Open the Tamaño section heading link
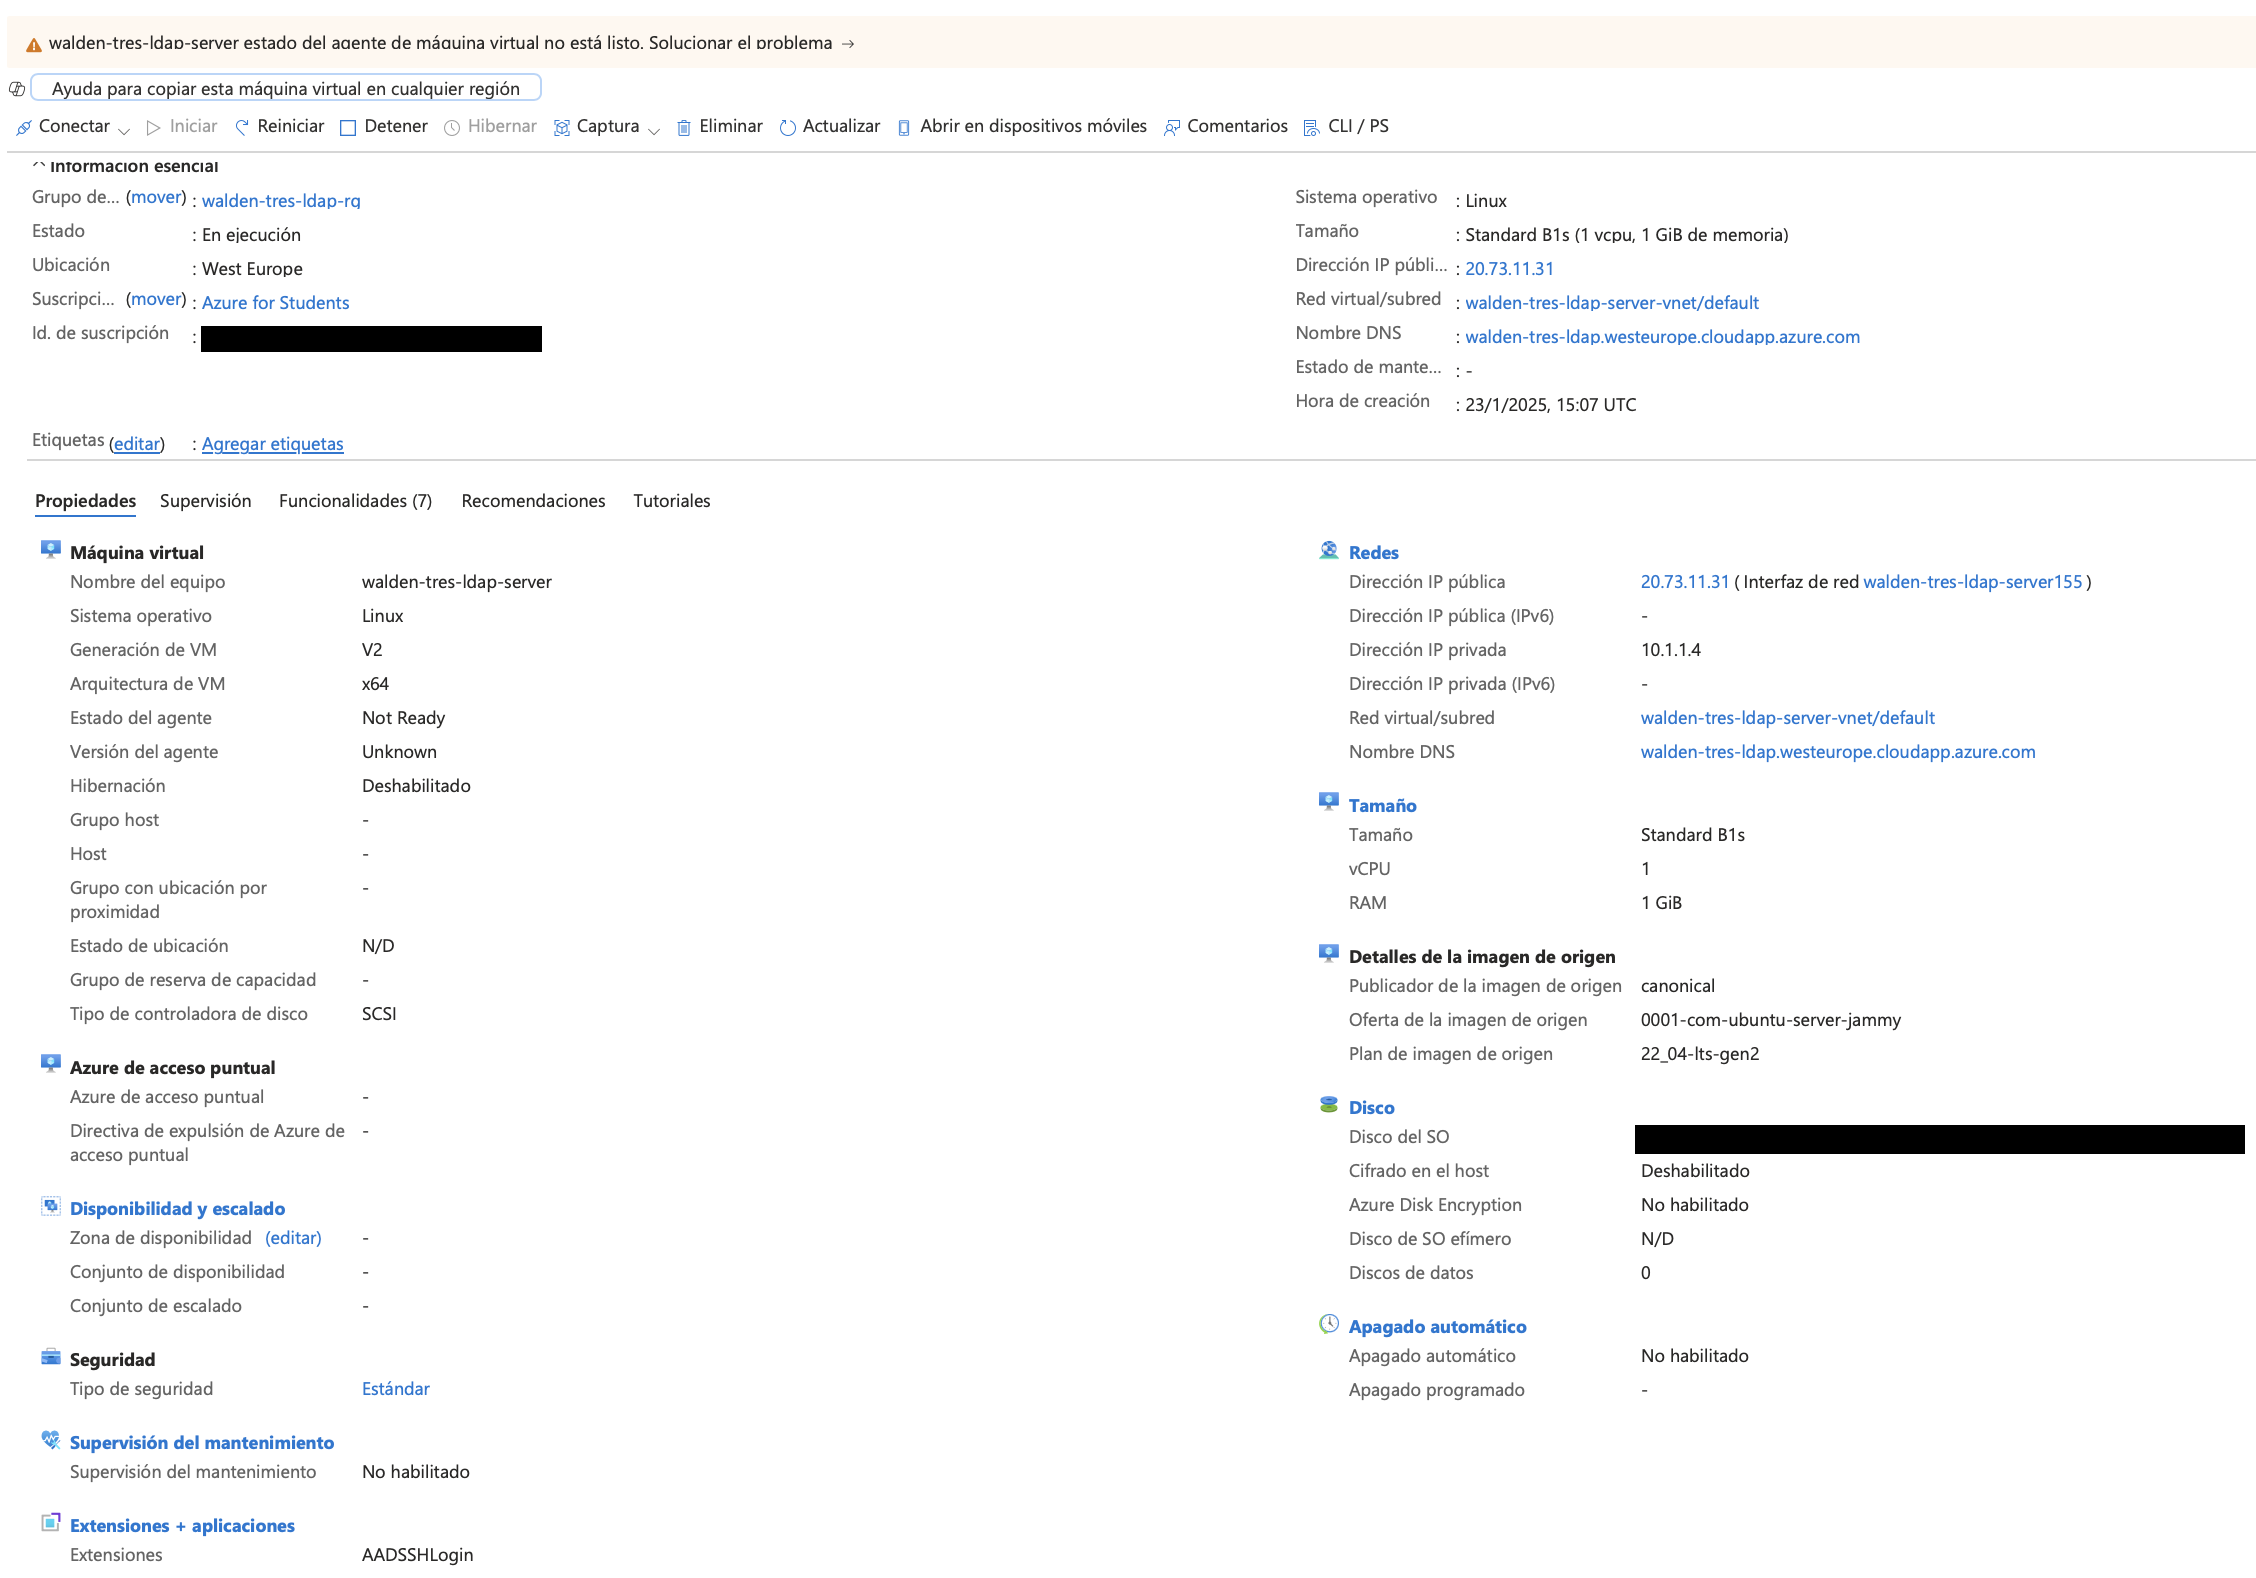 (x=1382, y=806)
